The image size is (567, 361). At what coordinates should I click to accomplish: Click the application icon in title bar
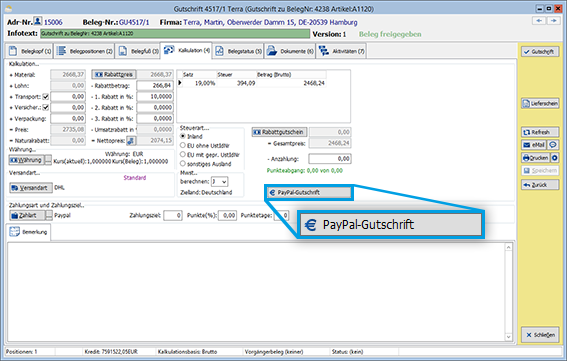click(9, 9)
